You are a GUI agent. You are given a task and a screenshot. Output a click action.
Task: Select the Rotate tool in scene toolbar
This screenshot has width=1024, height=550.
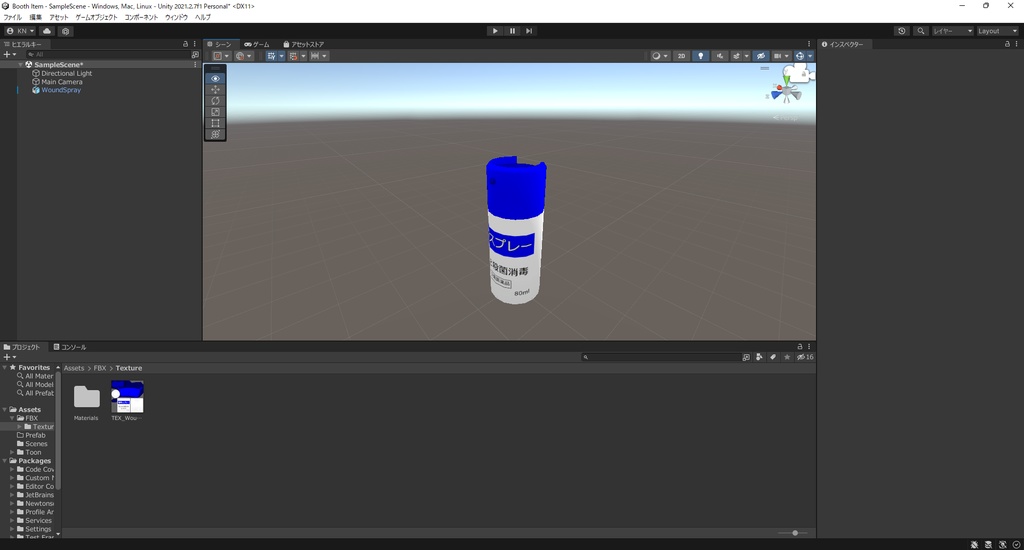215,101
